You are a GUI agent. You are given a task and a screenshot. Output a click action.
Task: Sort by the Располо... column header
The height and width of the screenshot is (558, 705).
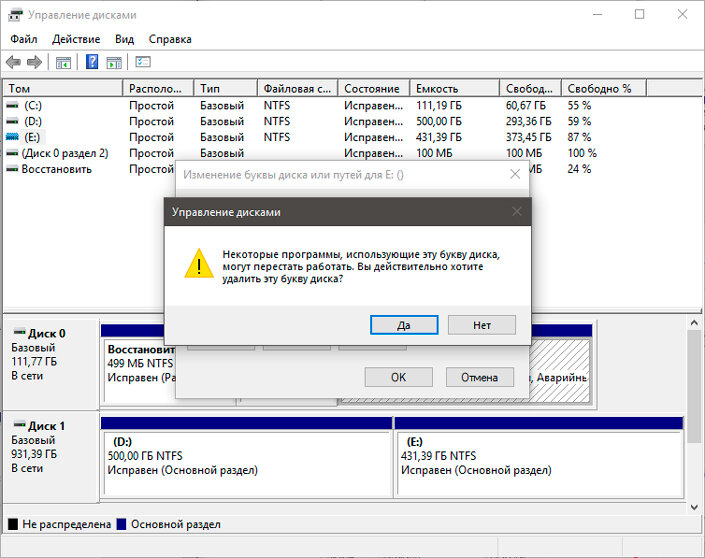[158, 89]
